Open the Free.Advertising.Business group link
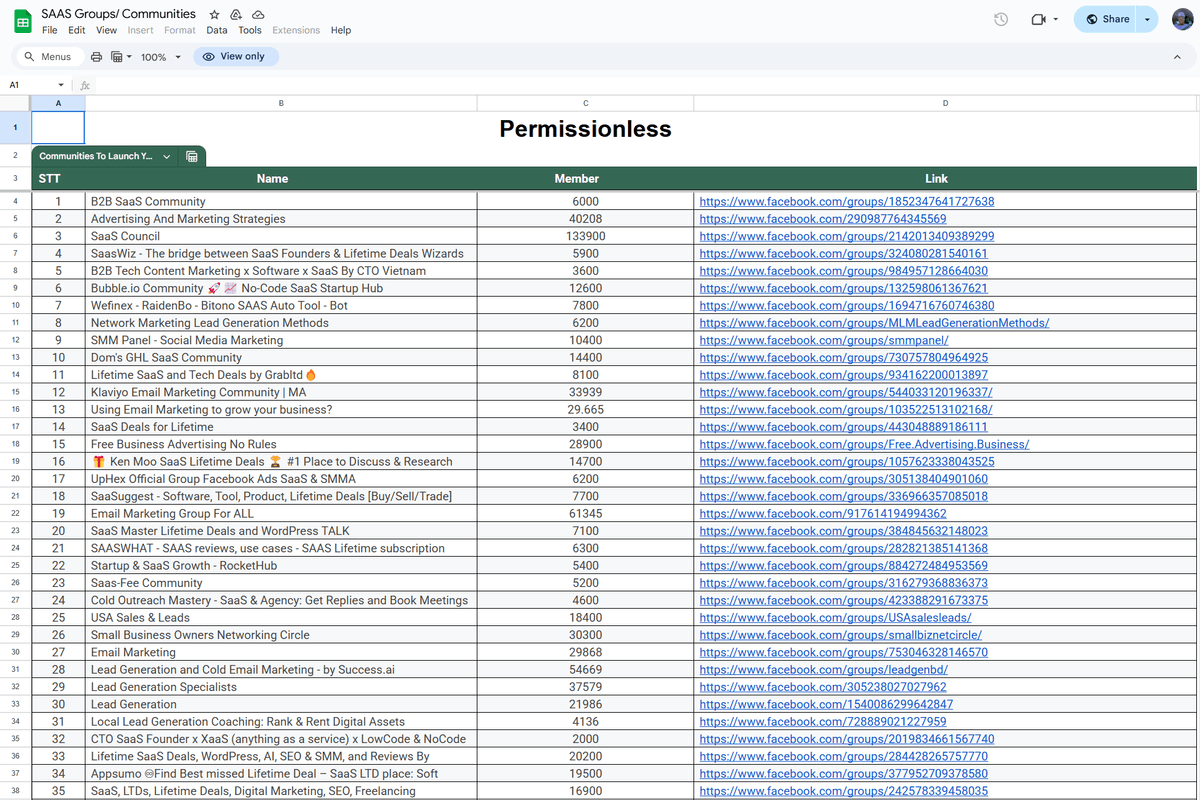This screenshot has height=800, width=1200. click(x=864, y=444)
